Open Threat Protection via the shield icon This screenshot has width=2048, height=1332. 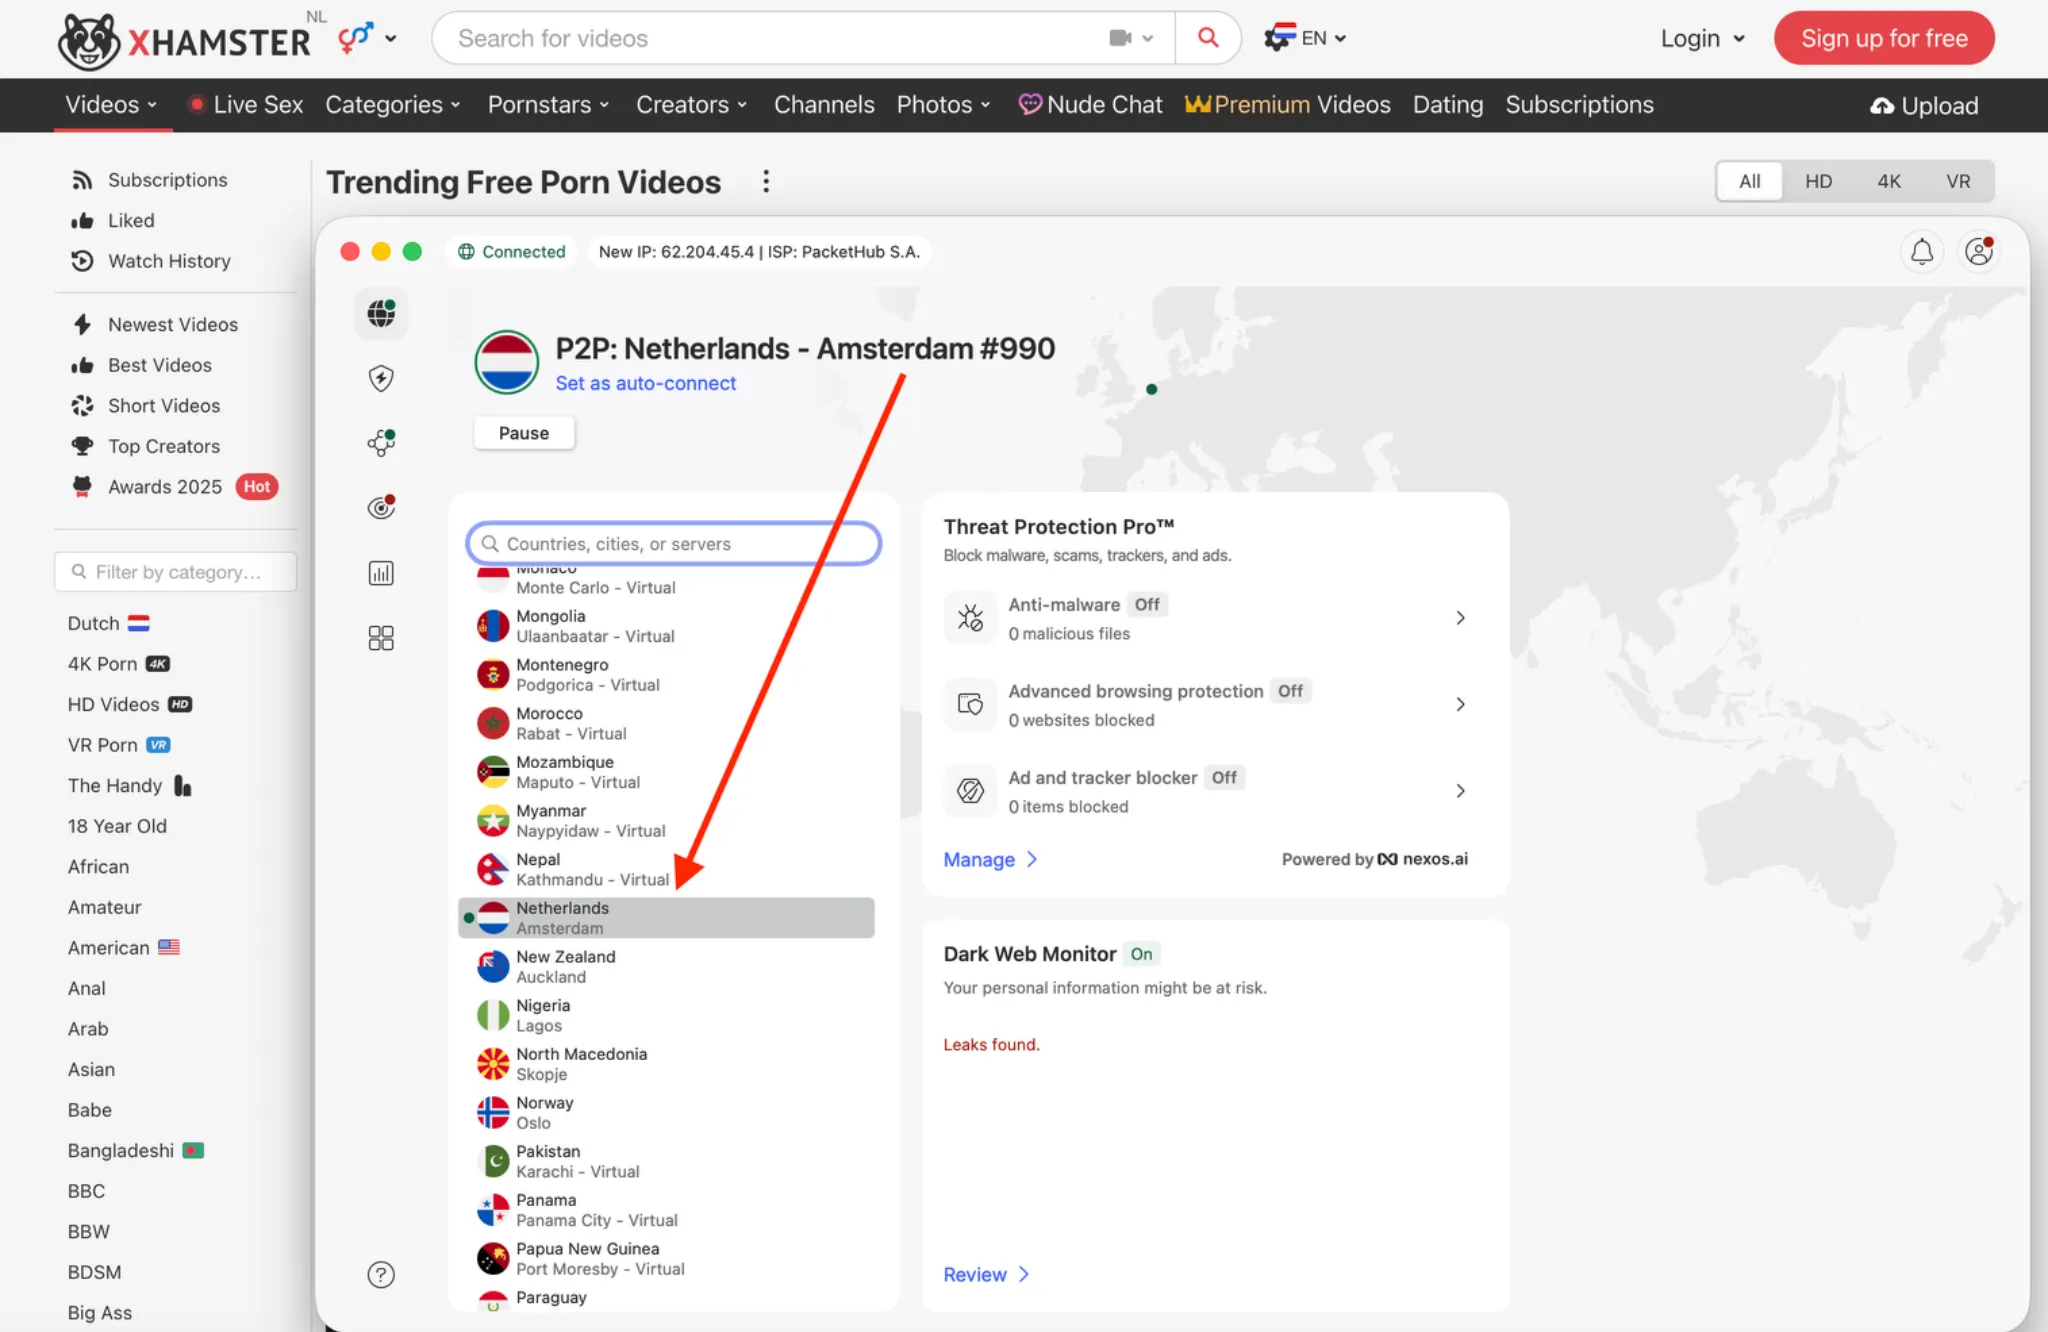coord(381,378)
